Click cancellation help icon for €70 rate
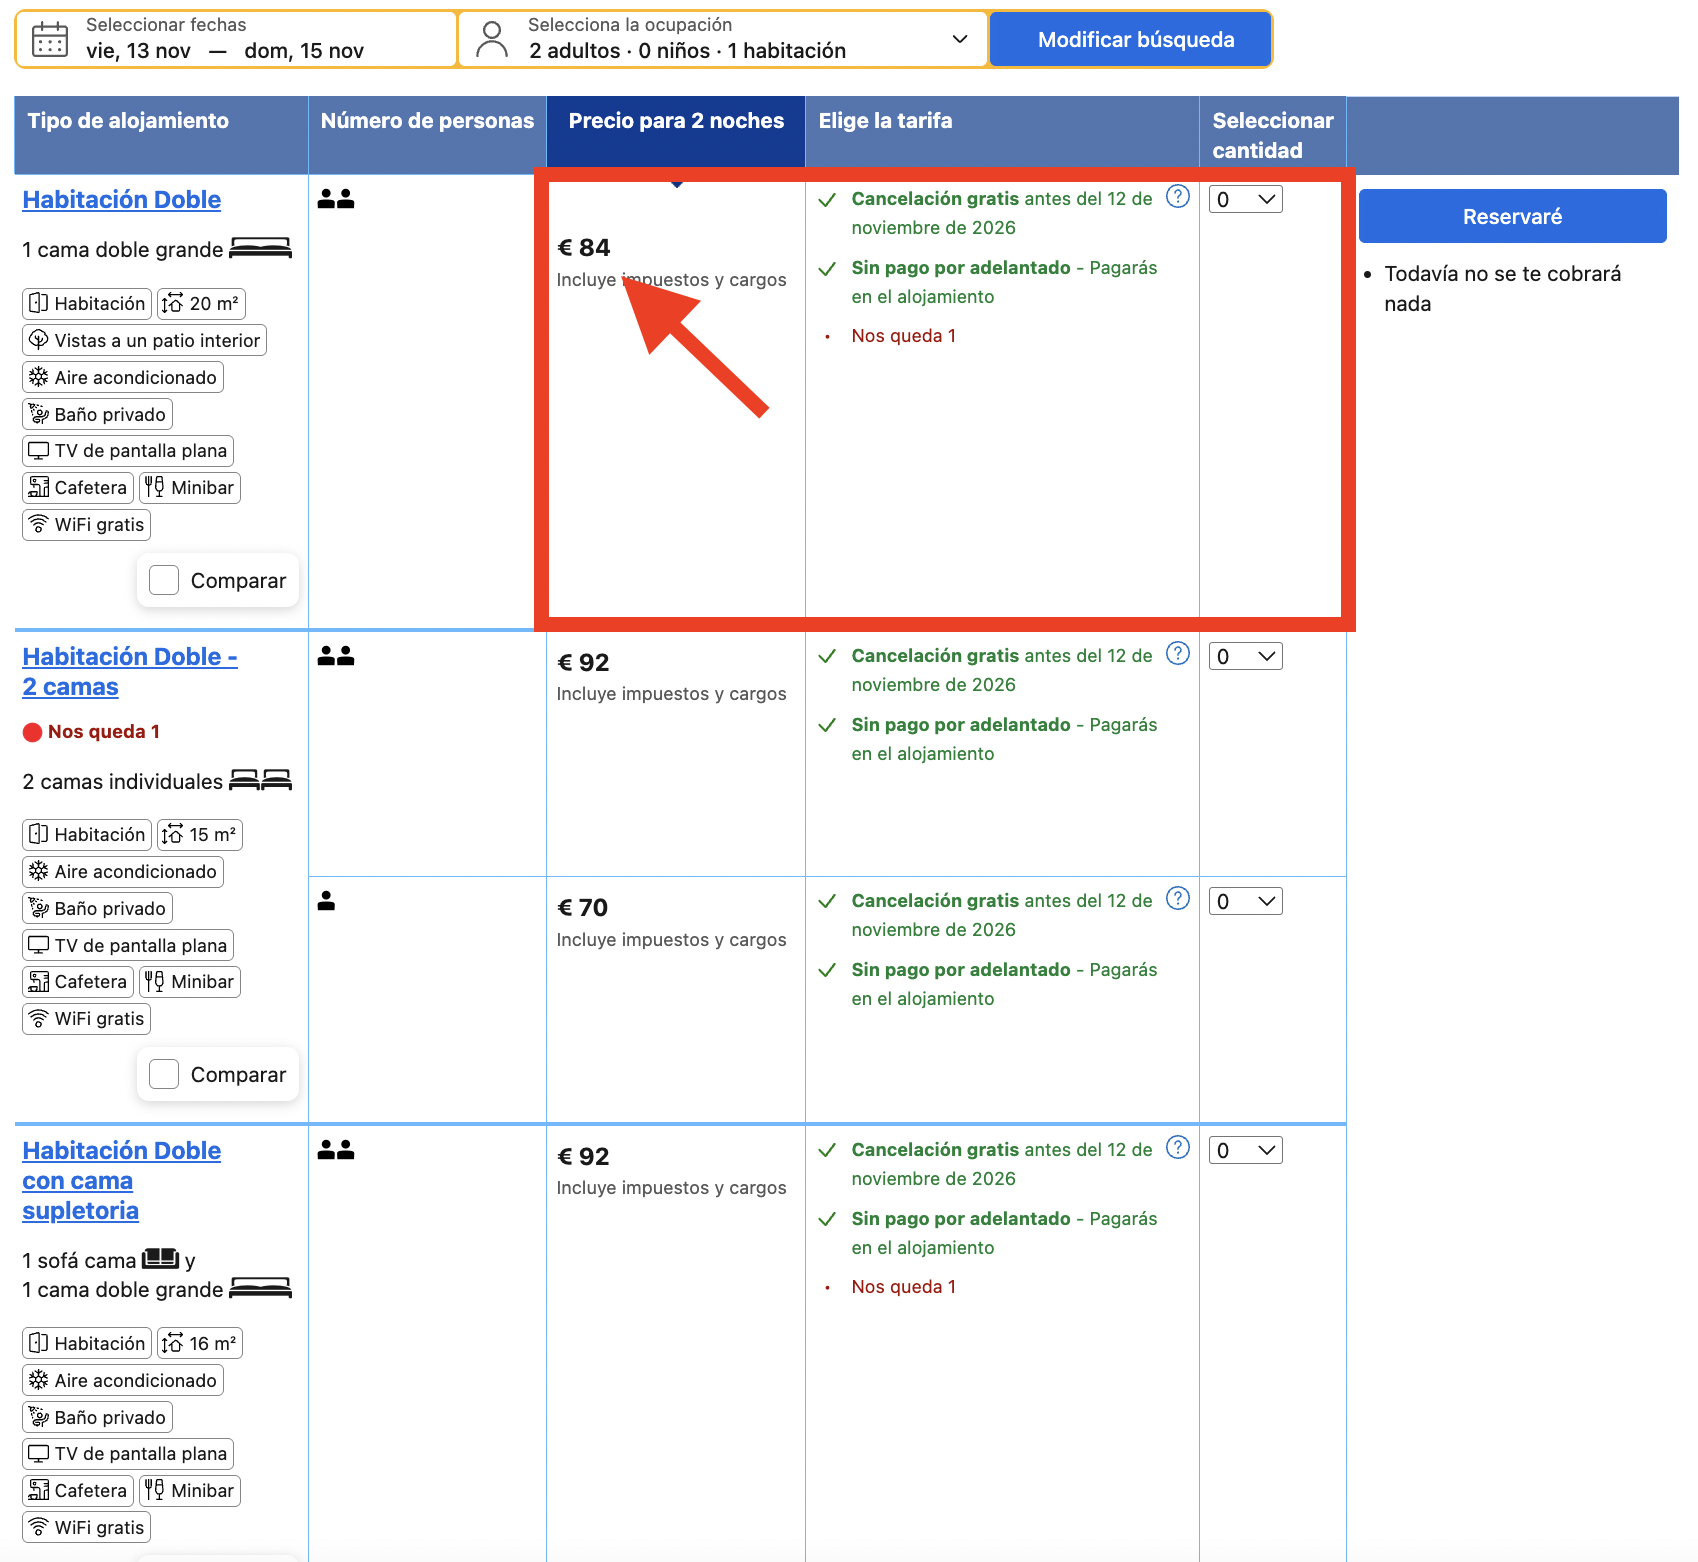This screenshot has width=1698, height=1562. (x=1179, y=898)
